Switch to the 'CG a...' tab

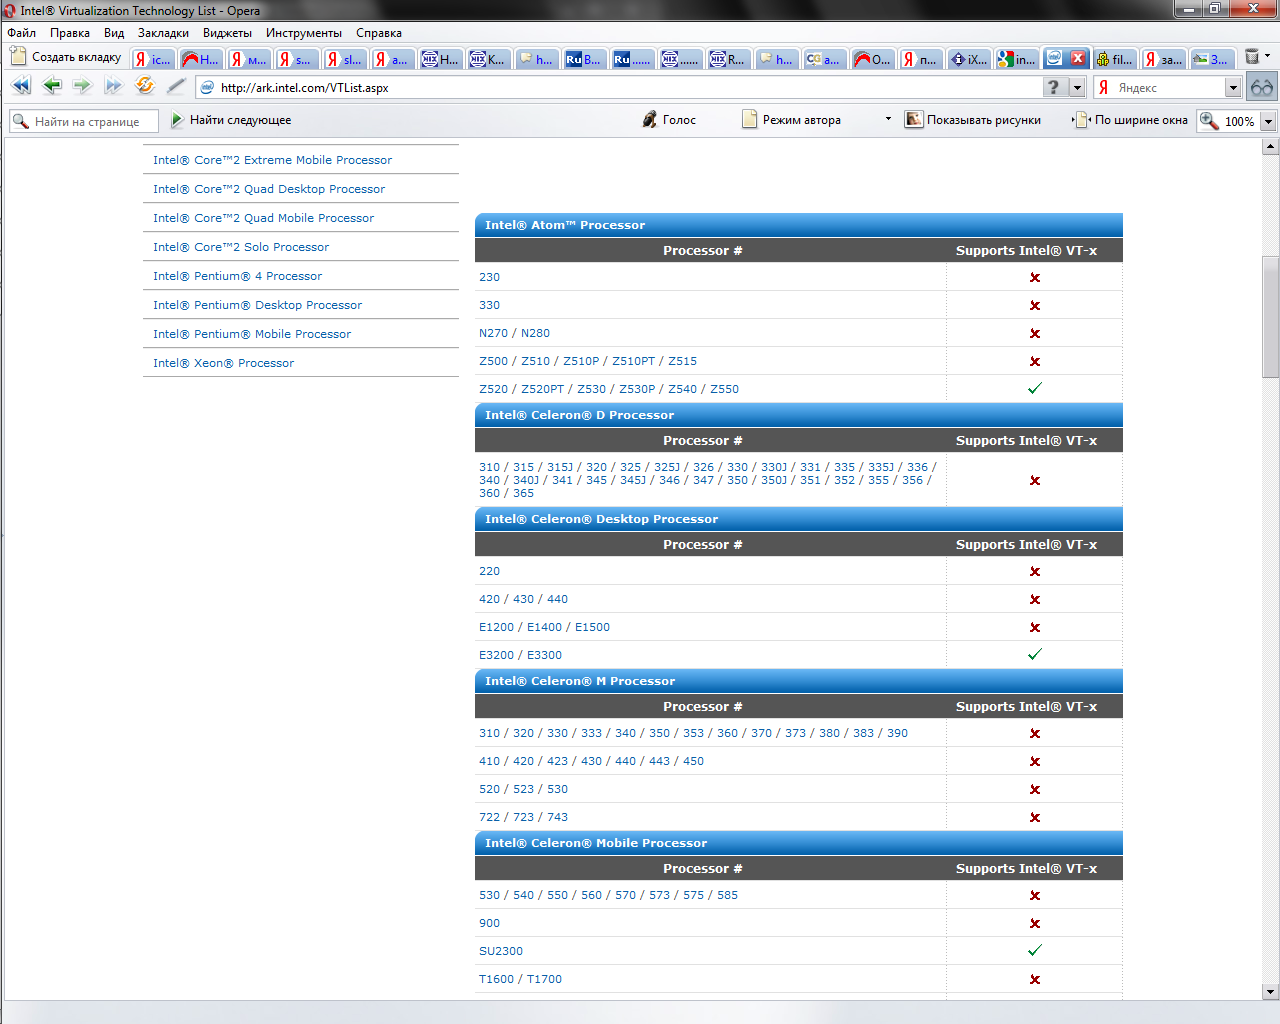click(x=824, y=59)
